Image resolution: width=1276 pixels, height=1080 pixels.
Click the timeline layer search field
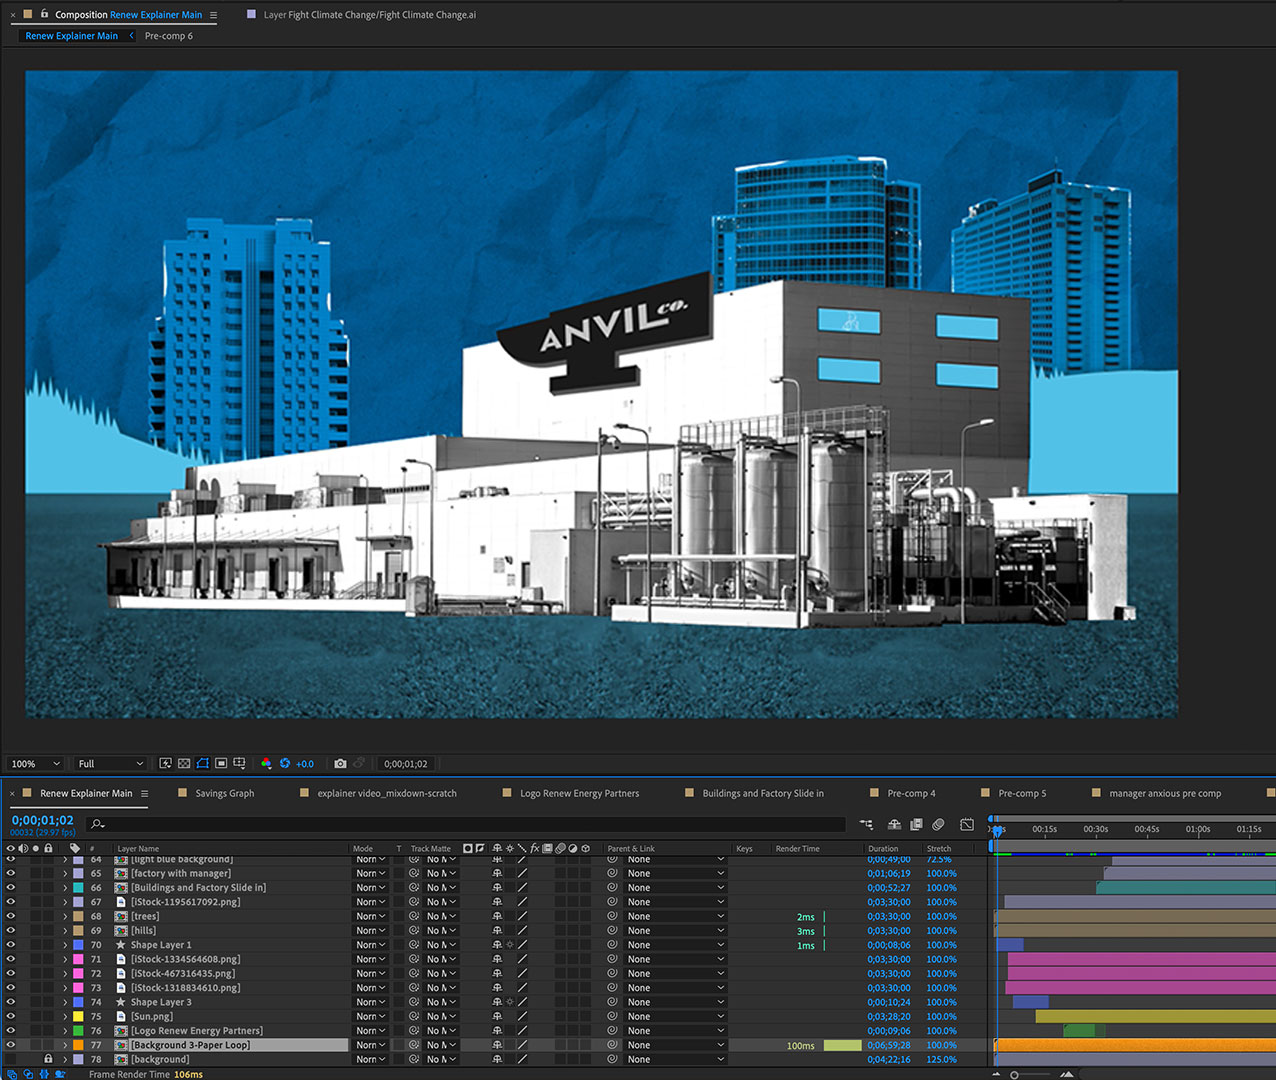tap(466, 825)
